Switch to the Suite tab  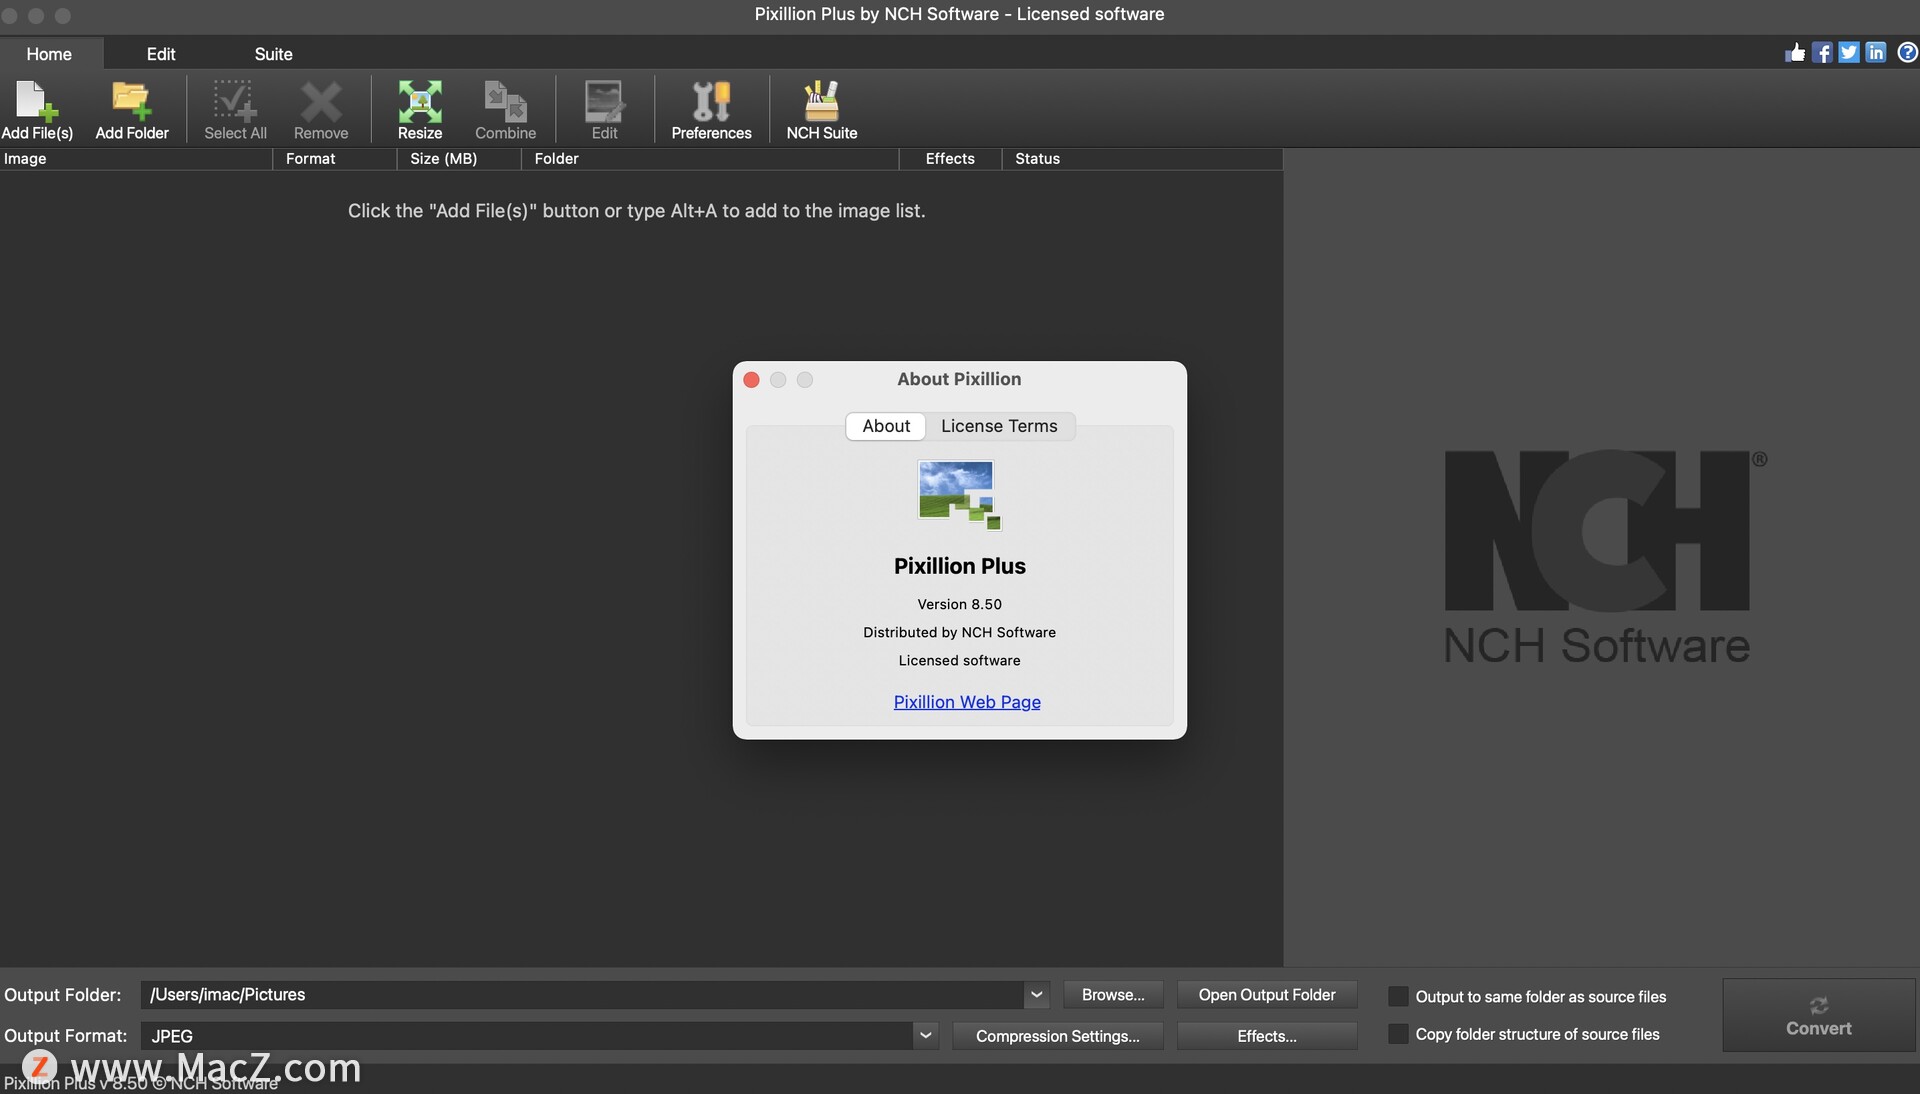(273, 54)
